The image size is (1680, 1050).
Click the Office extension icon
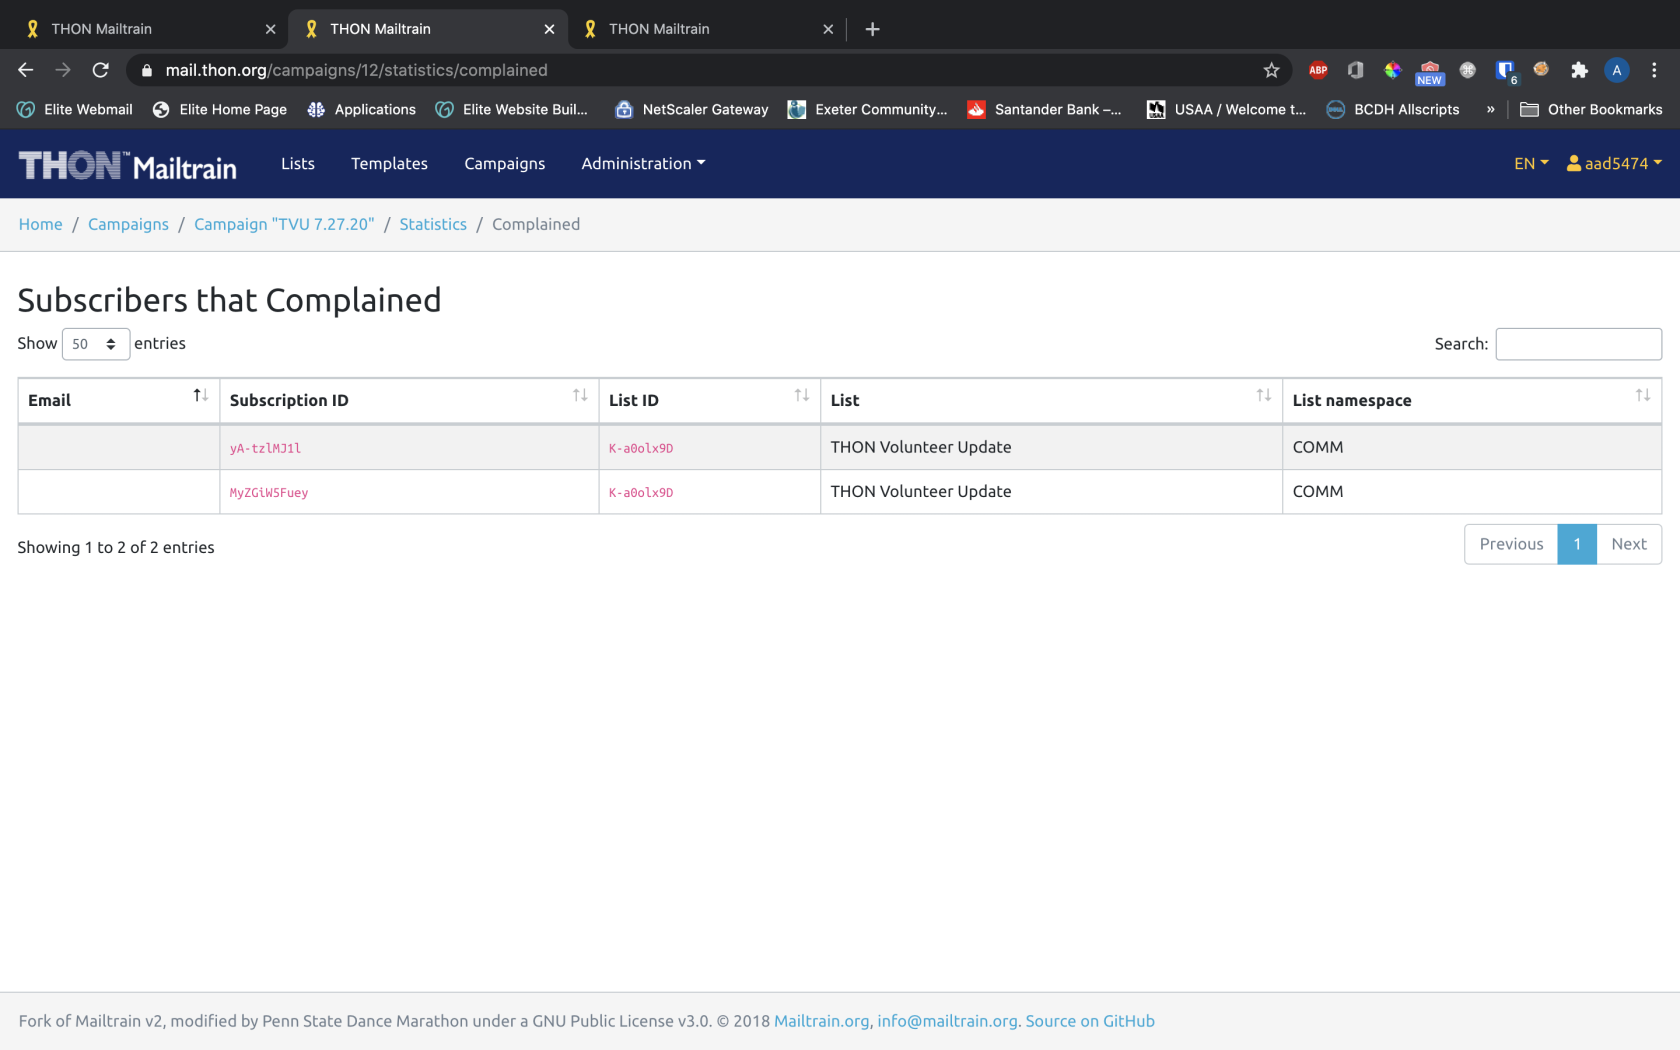click(1355, 70)
